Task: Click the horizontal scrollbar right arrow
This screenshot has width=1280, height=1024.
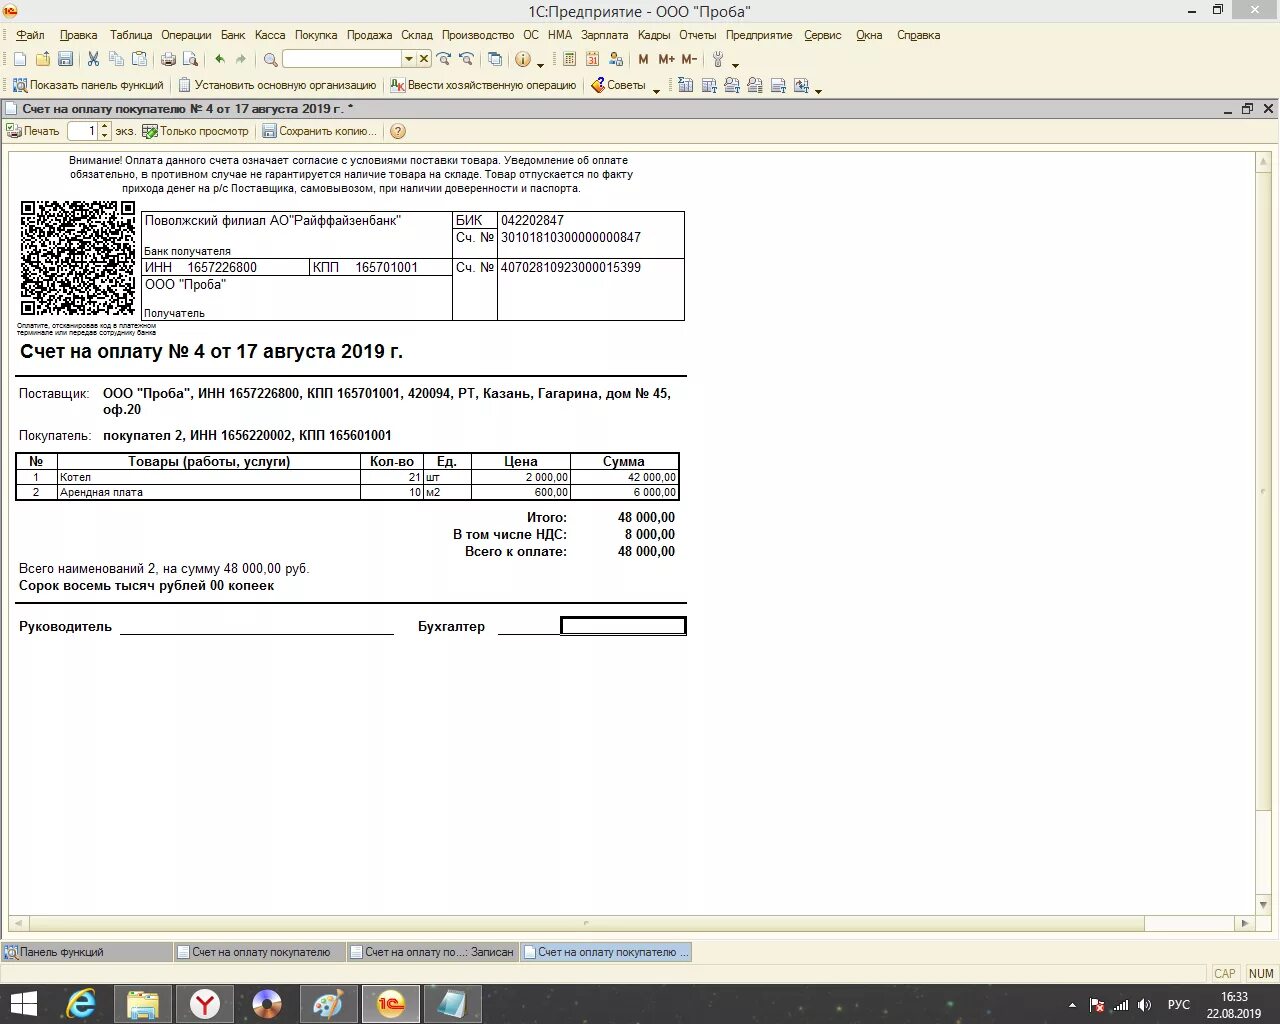Action: (1244, 923)
